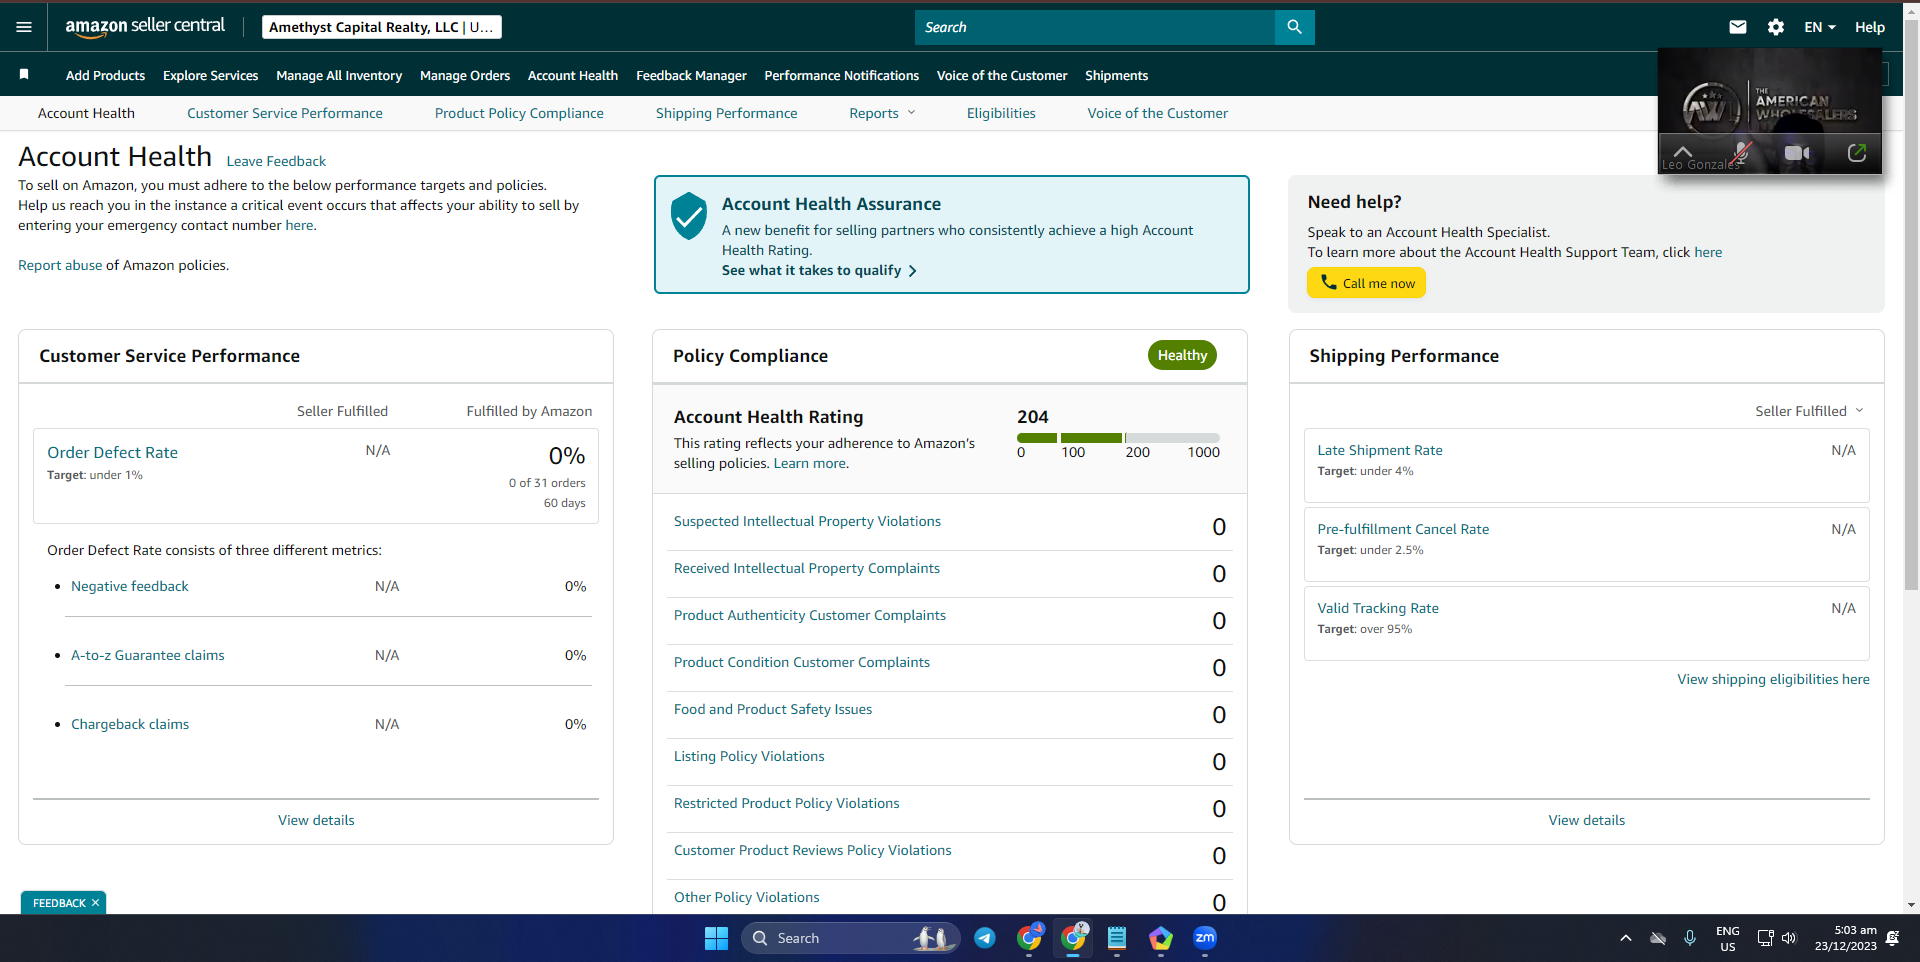Close the FEEDBACK tab

pyautogui.click(x=96, y=903)
